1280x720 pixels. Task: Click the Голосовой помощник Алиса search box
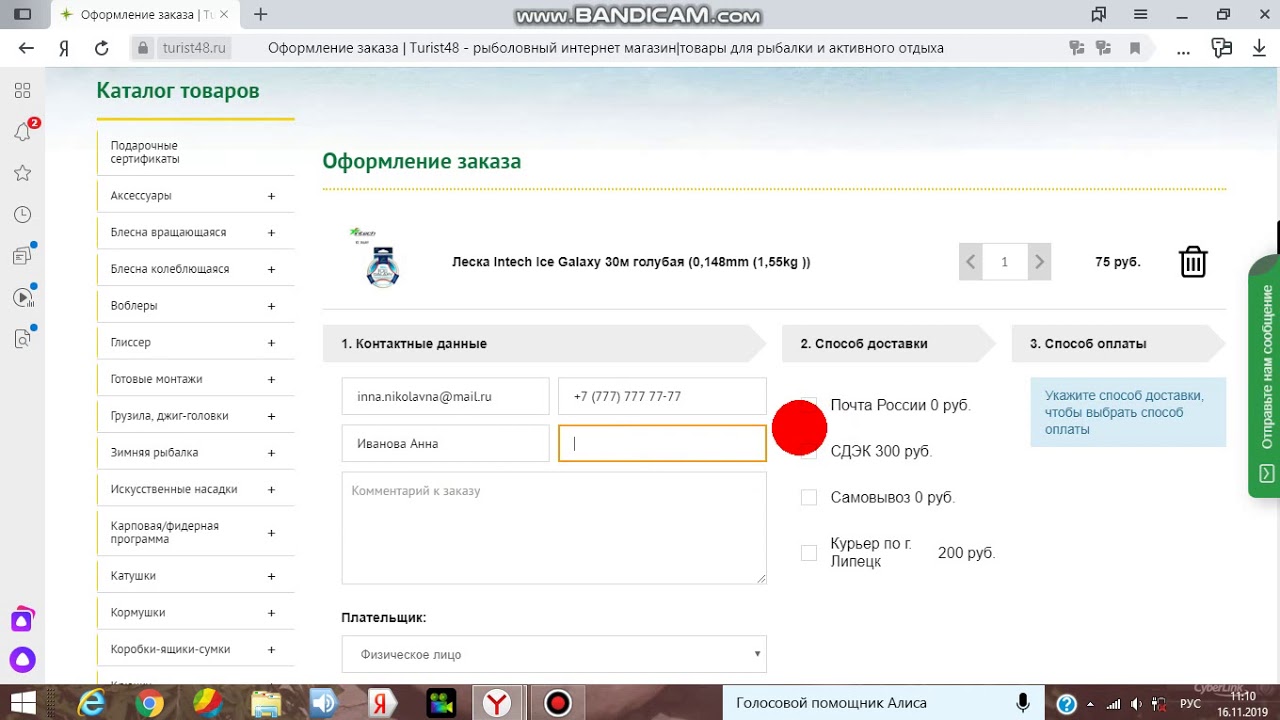pyautogui.click(x=870, y=703)
